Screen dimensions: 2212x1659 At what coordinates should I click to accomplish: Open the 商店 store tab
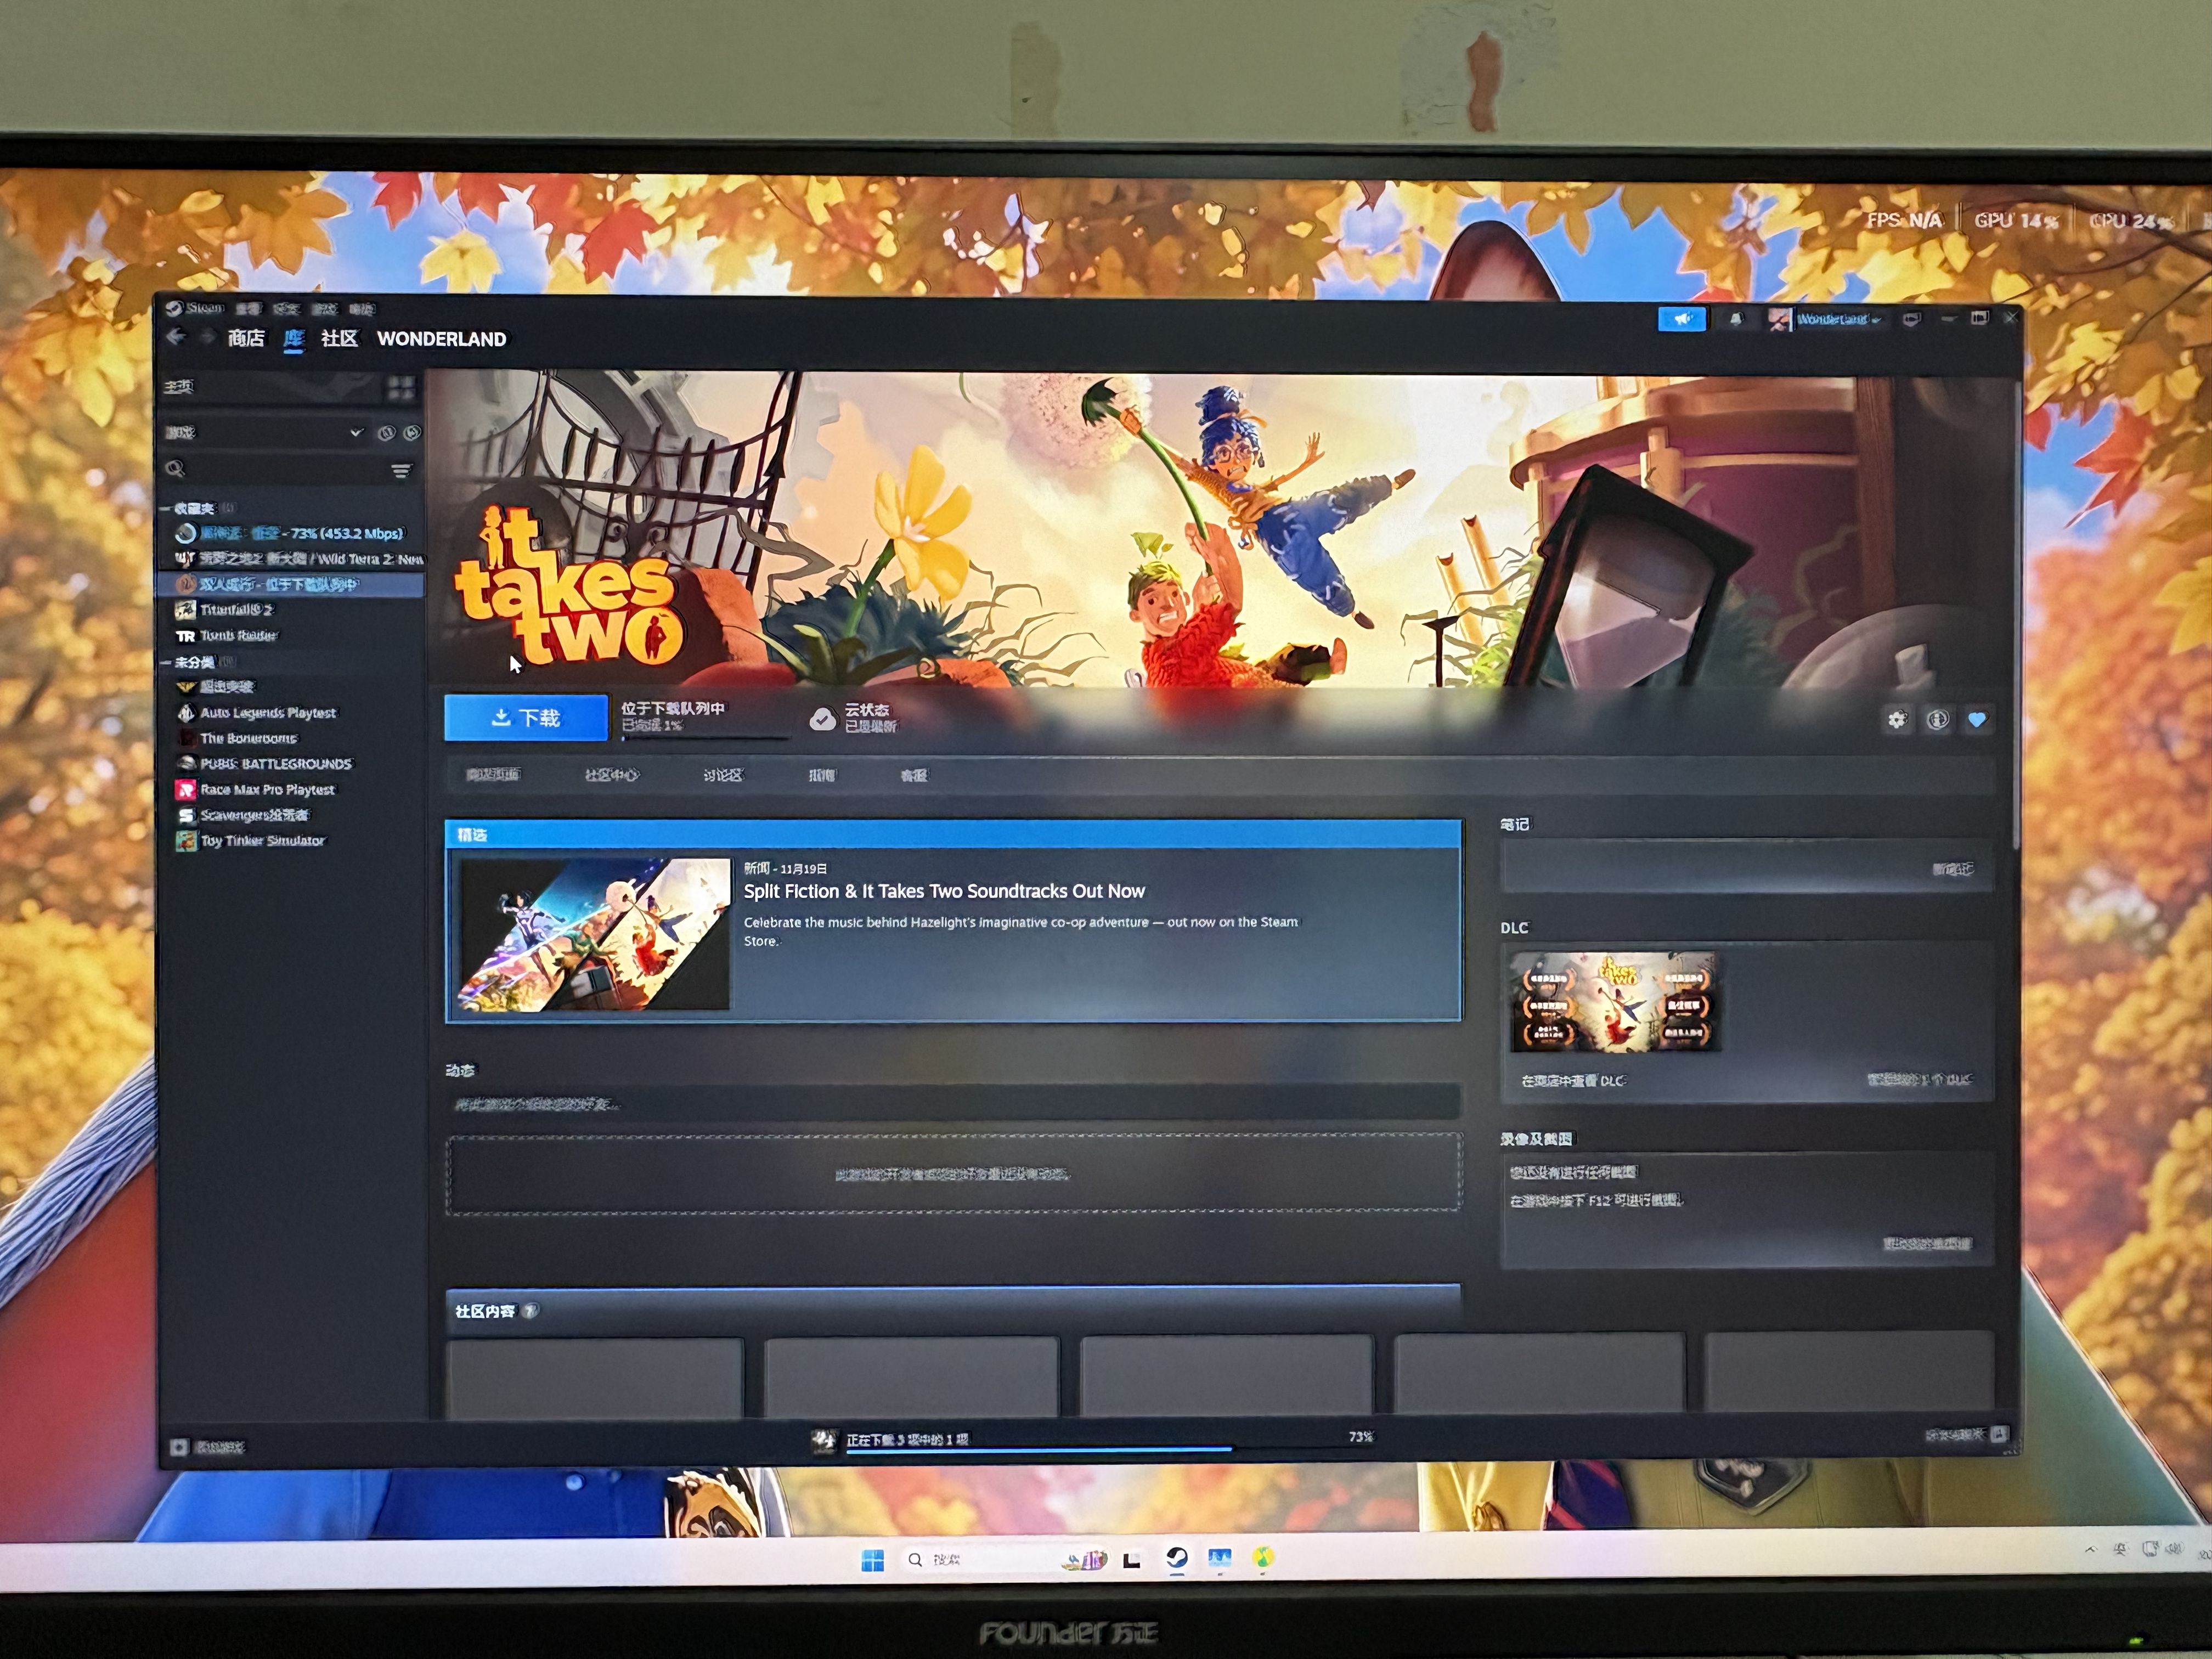tap(245, 338)
